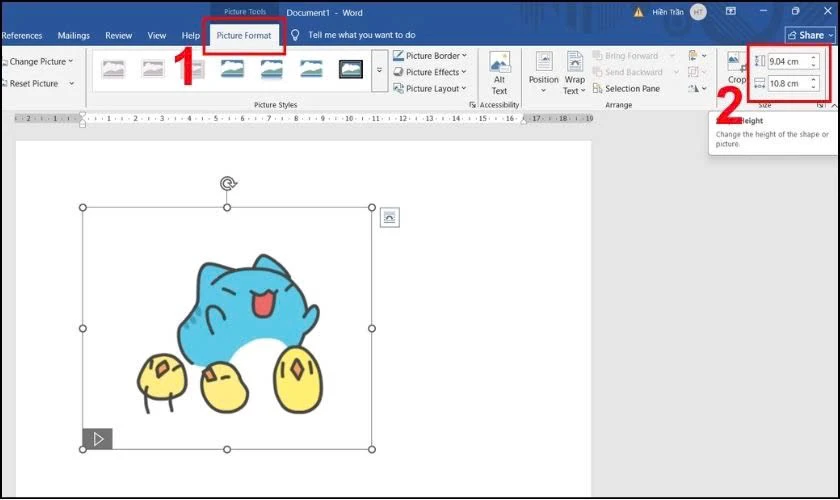Screen dimensions: 840x500
Task: Increase the picture width with up arrow
Action: pyautogui.click(x=814, y=80)
